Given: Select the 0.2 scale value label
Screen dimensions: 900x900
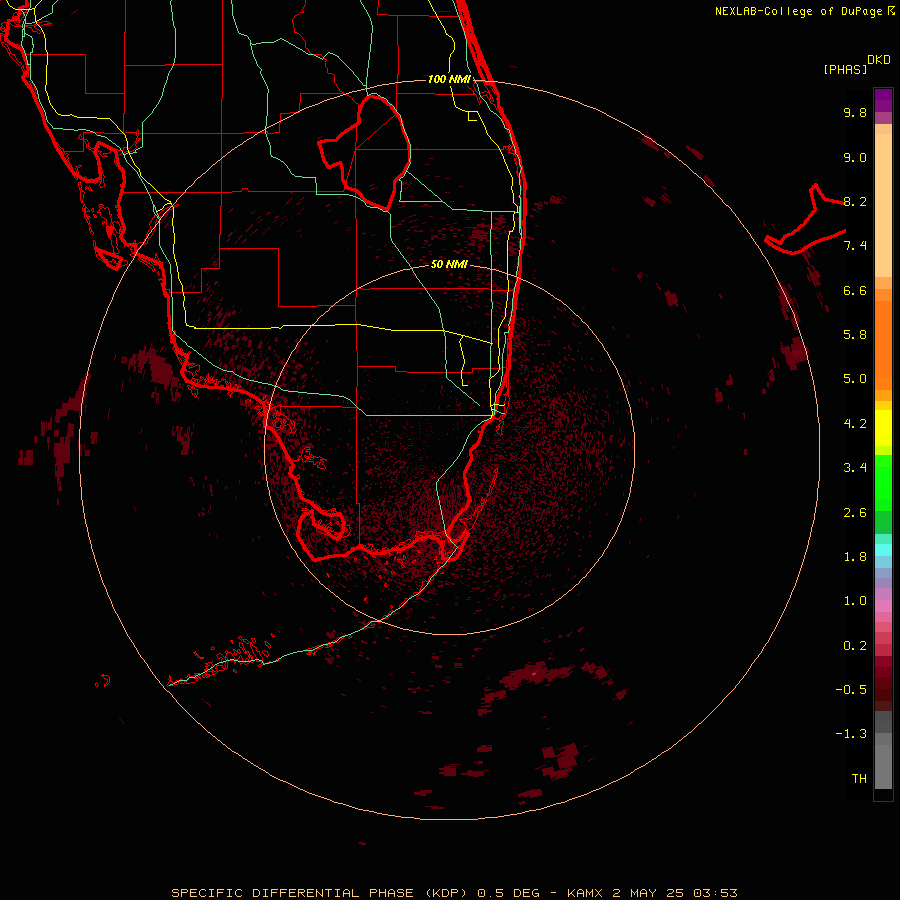Looking at the screenshot, I should (x=855, y=646).
